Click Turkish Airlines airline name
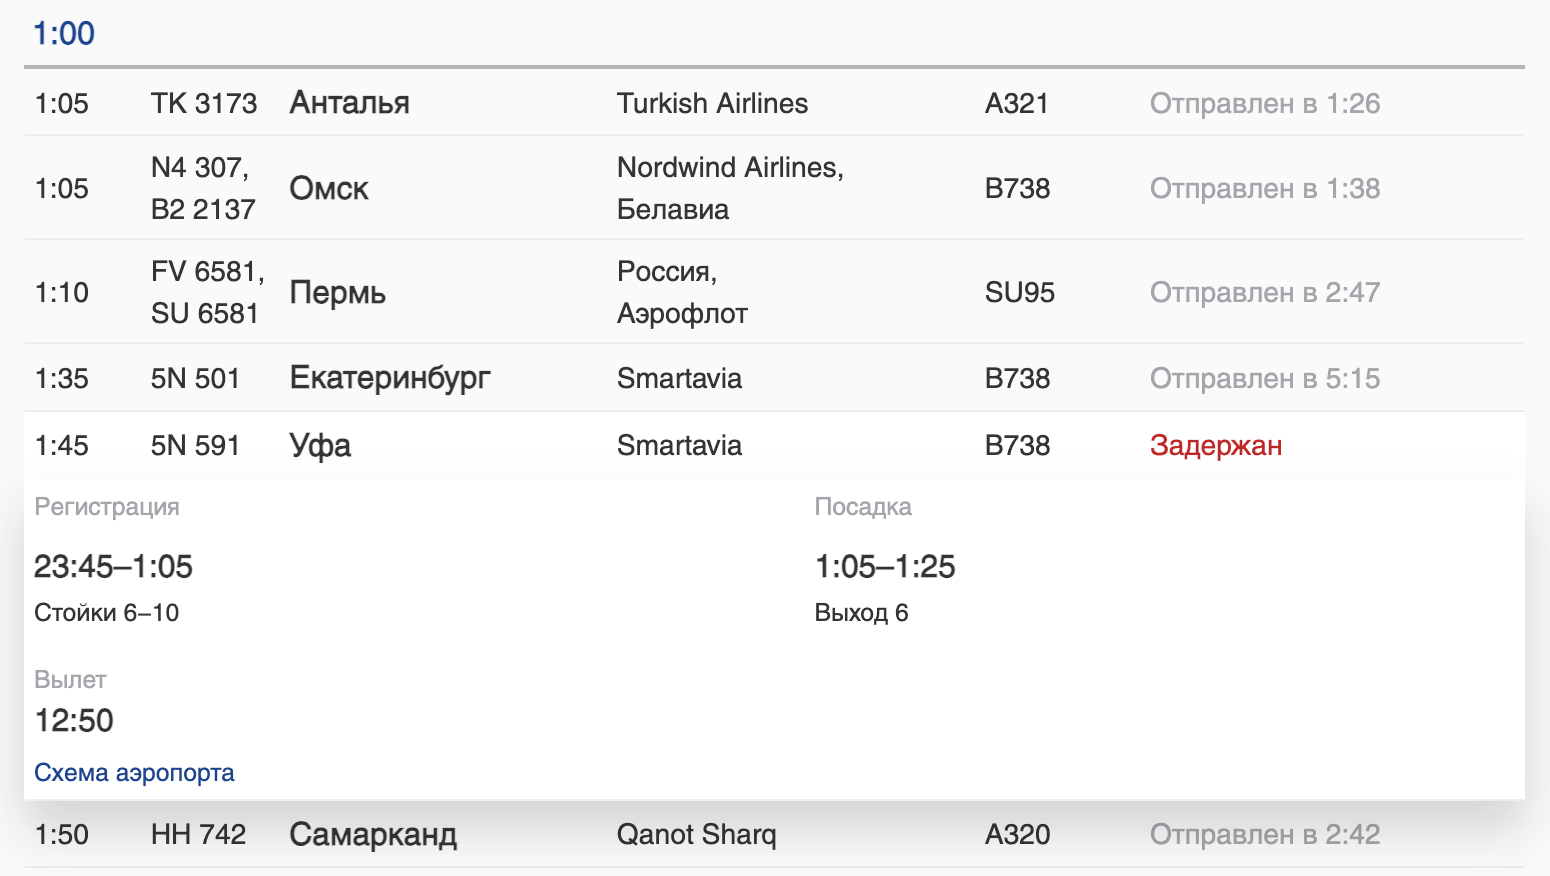Image resolution: width=1550 pixels, height=876 pixels. pos(712,103)
